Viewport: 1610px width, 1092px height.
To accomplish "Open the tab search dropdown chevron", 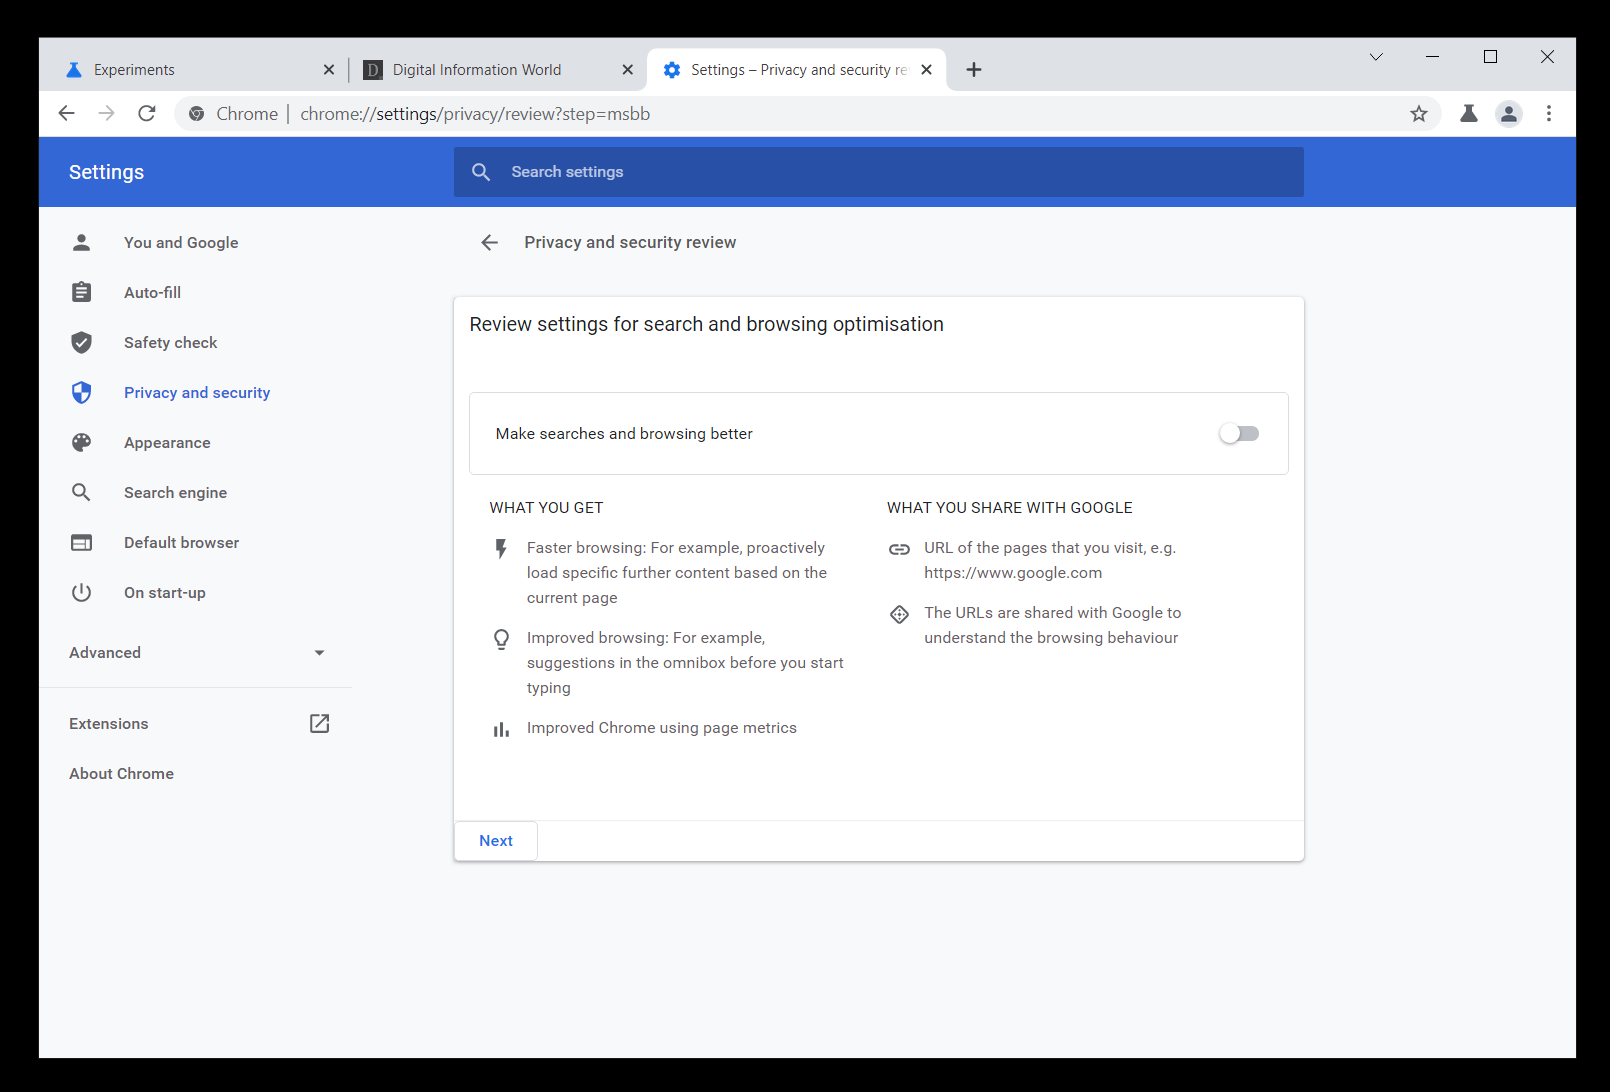I will coord(1376,57).
